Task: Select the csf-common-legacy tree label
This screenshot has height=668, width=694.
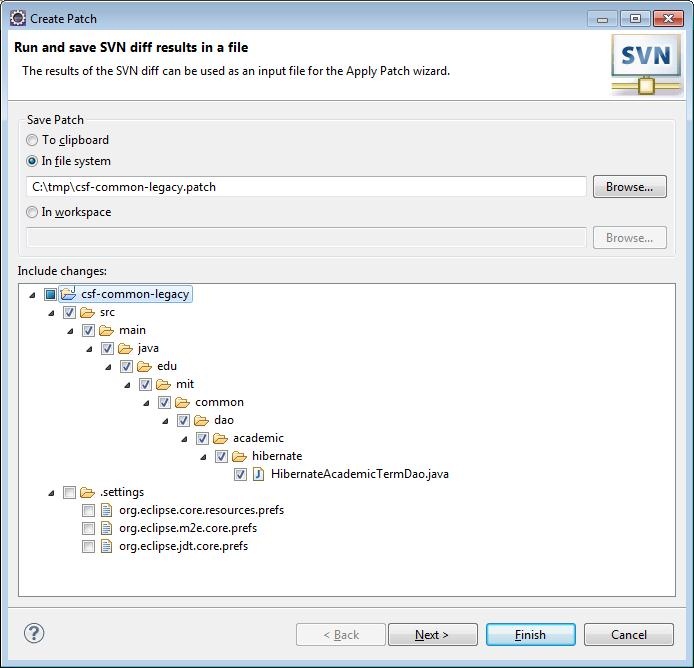Action: click(135, 294)
